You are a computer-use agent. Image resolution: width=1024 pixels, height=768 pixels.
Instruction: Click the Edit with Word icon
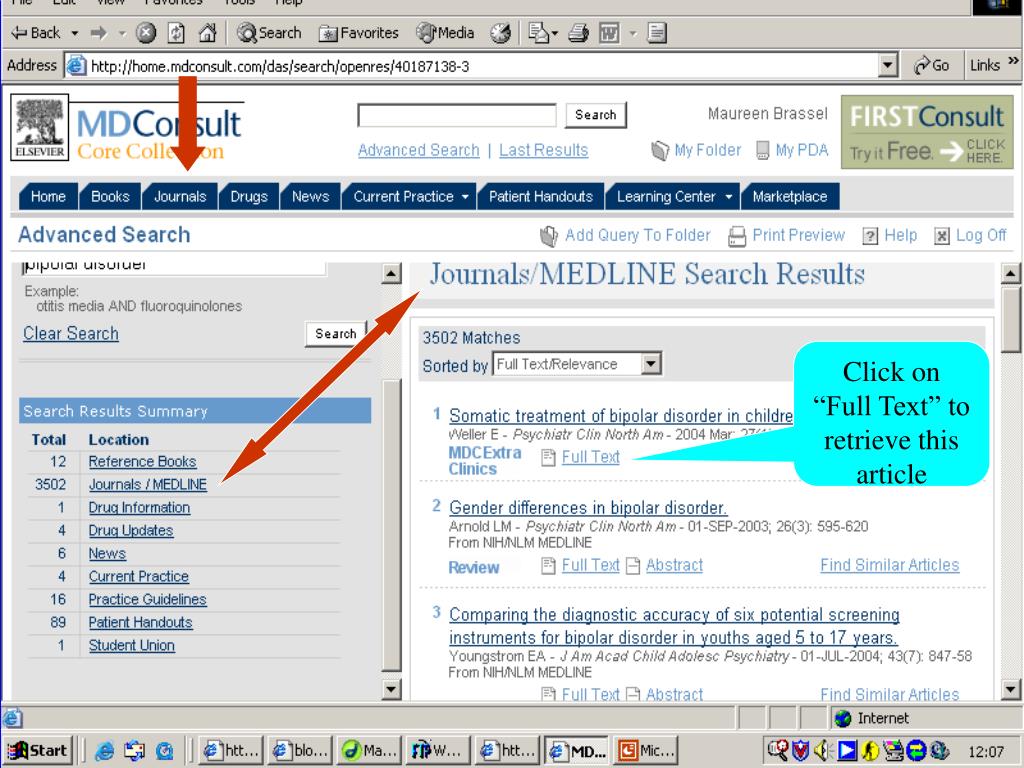pyautogui.click(x=609, y=33)
